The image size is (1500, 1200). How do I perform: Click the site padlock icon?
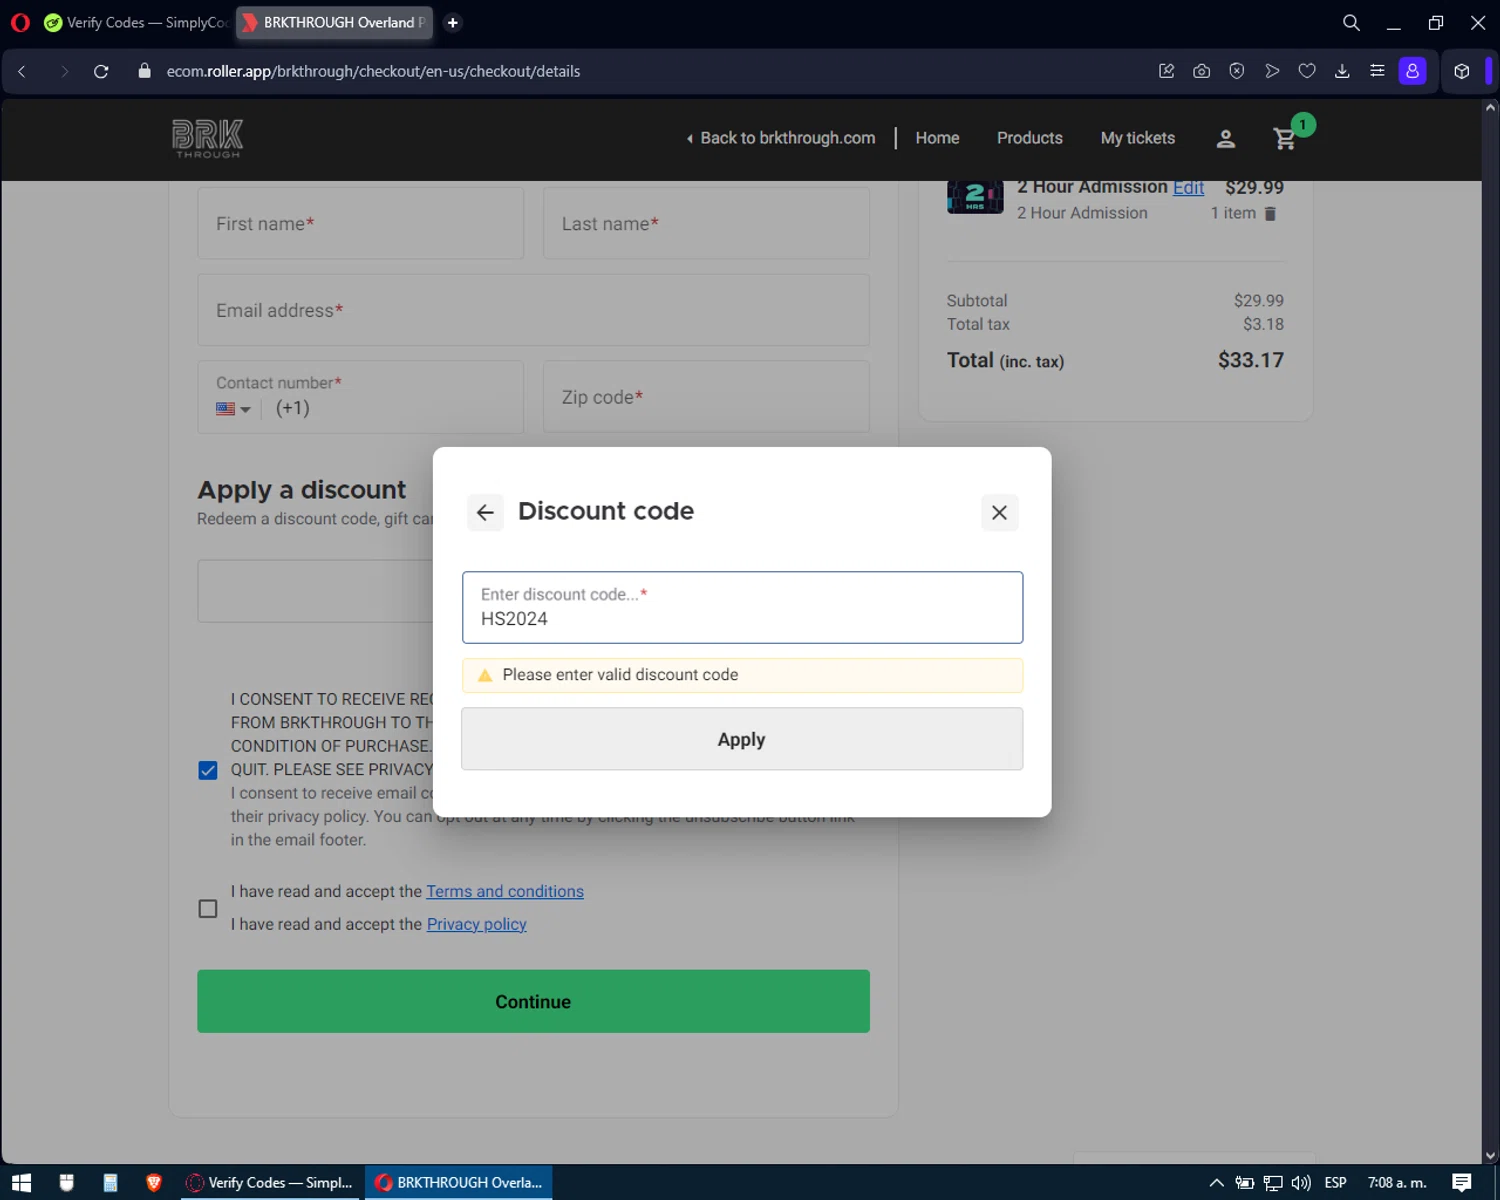pos(144,71)
